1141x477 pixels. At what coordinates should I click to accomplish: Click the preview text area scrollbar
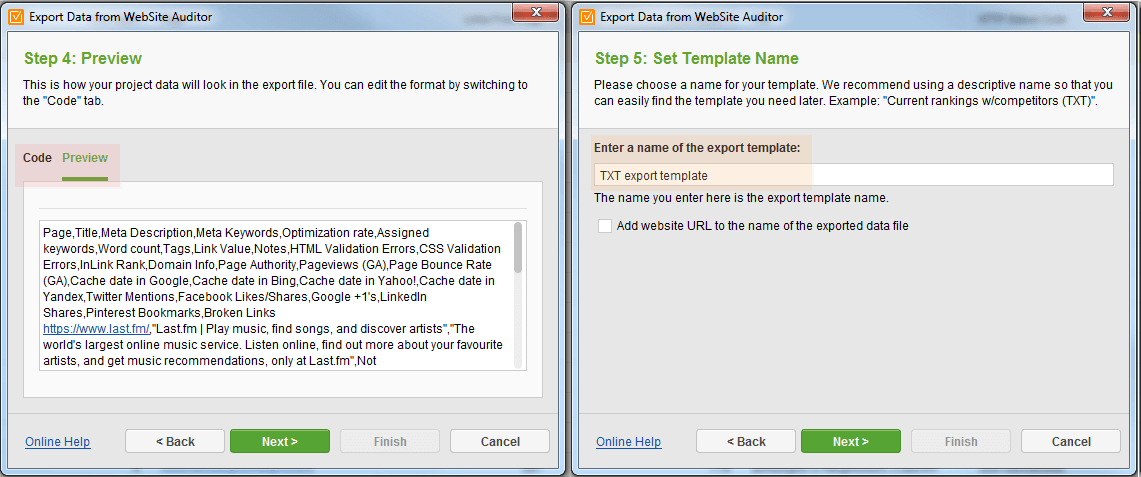pyautogui.click(x=518, y=296)
